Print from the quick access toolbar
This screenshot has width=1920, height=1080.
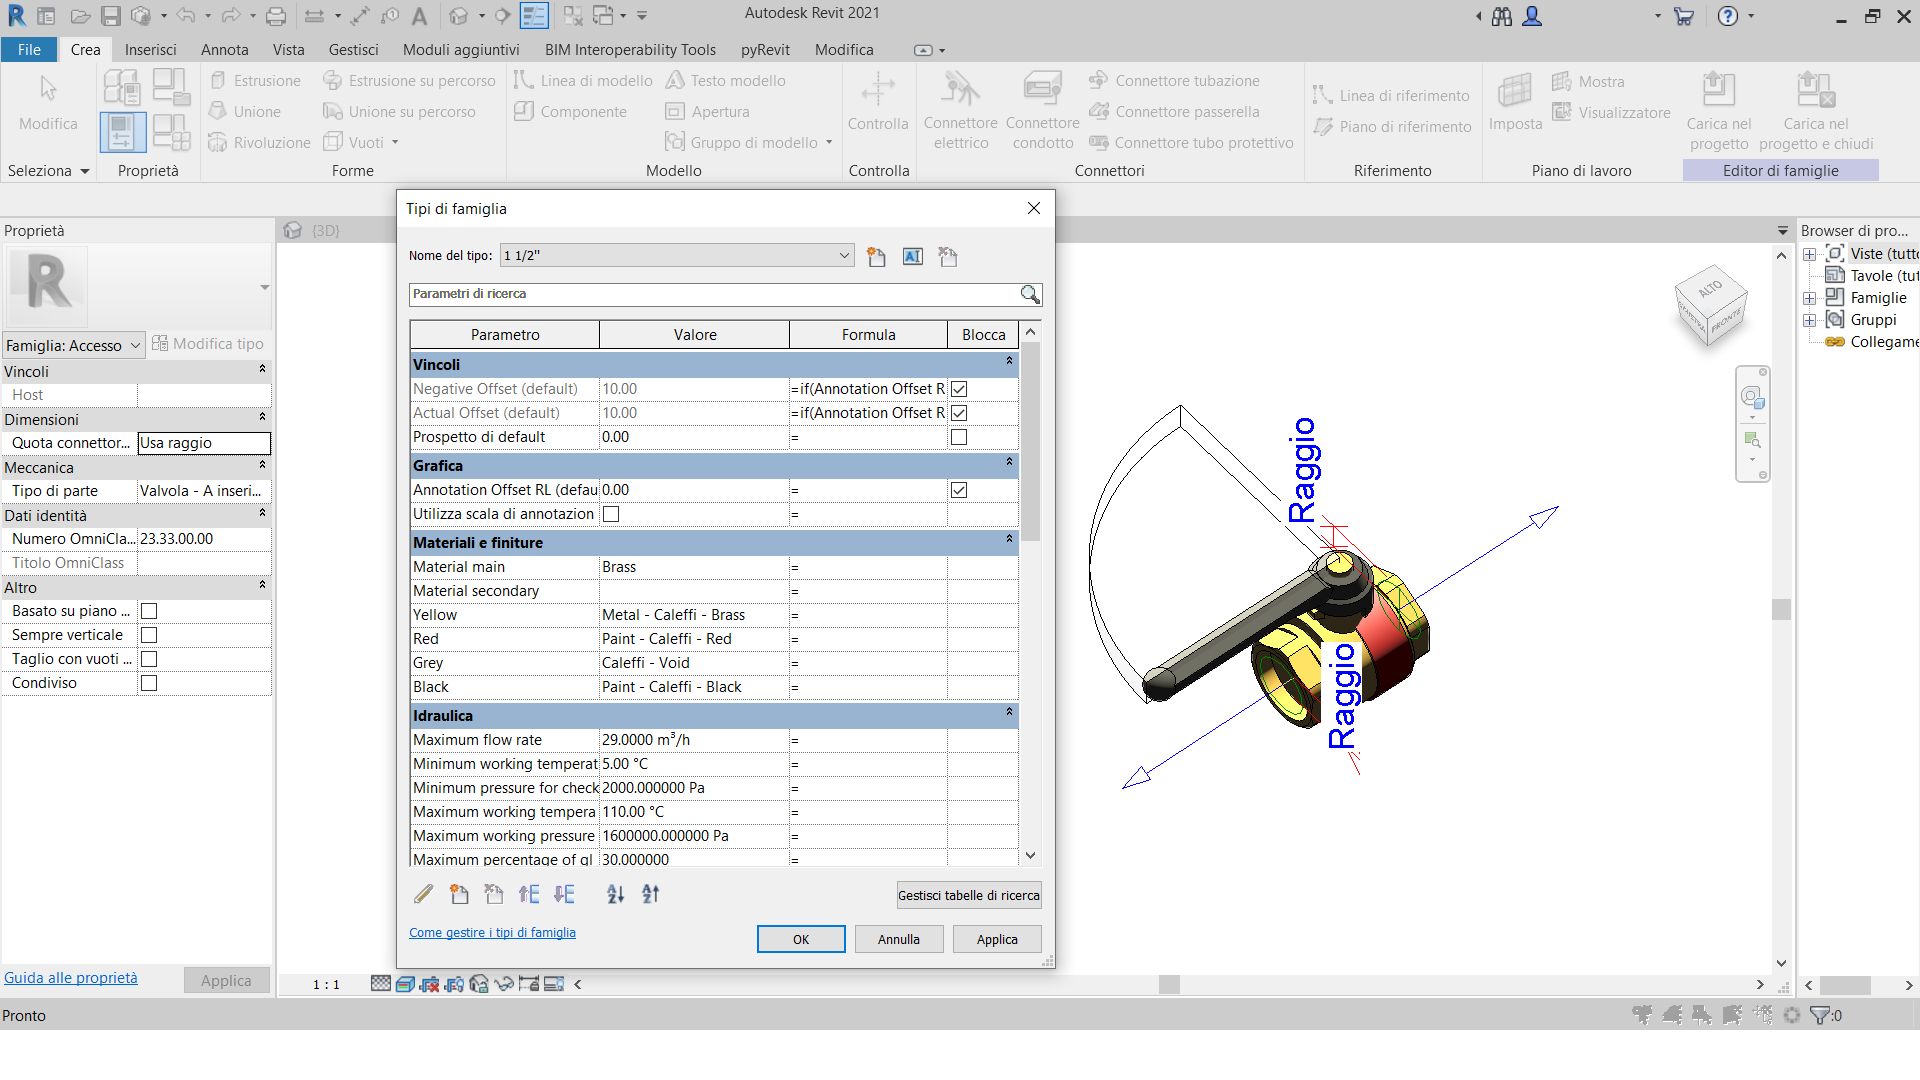point(276,16)
